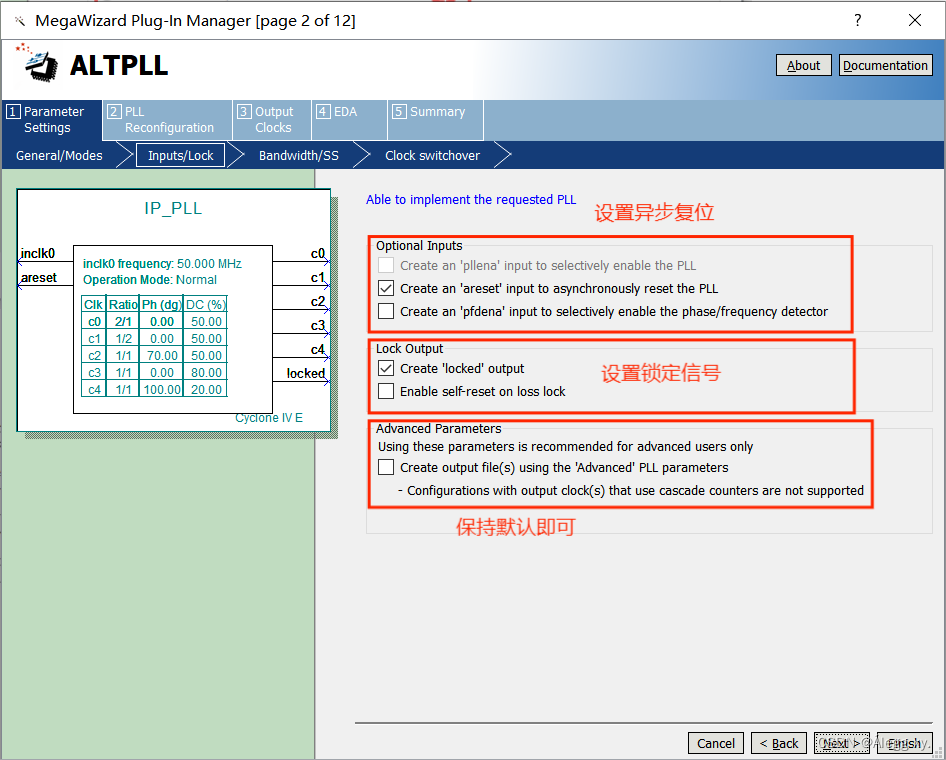The height and width of the screenshot is (760, 946).
Task: Open the EDA tab
Action: pos(349,119)
